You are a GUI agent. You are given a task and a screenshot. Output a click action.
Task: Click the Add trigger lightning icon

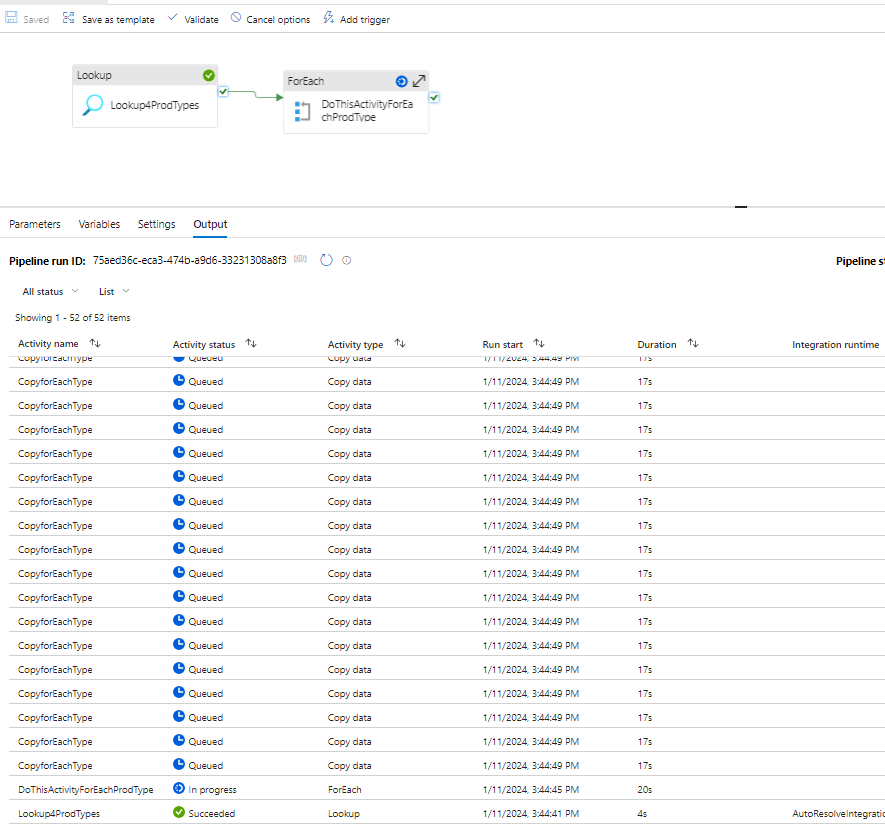(x=329, y=19)
